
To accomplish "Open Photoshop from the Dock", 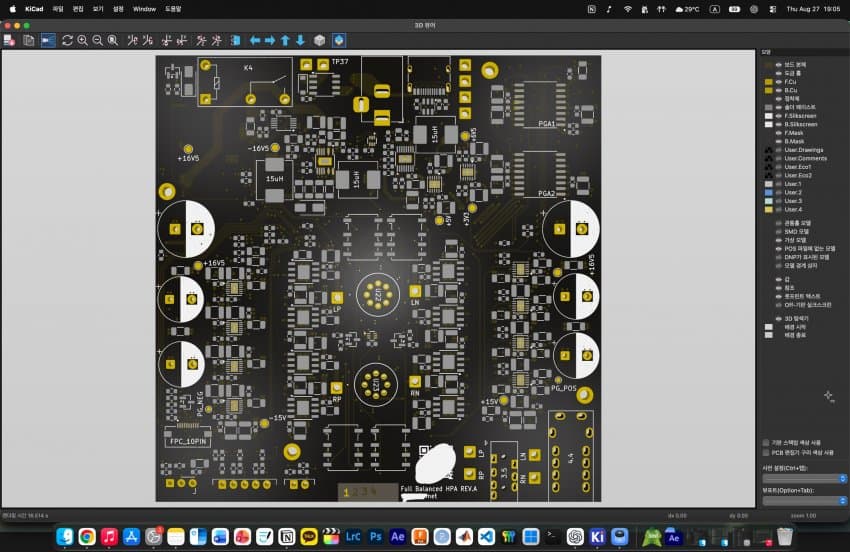I will (x=375, y=536).
